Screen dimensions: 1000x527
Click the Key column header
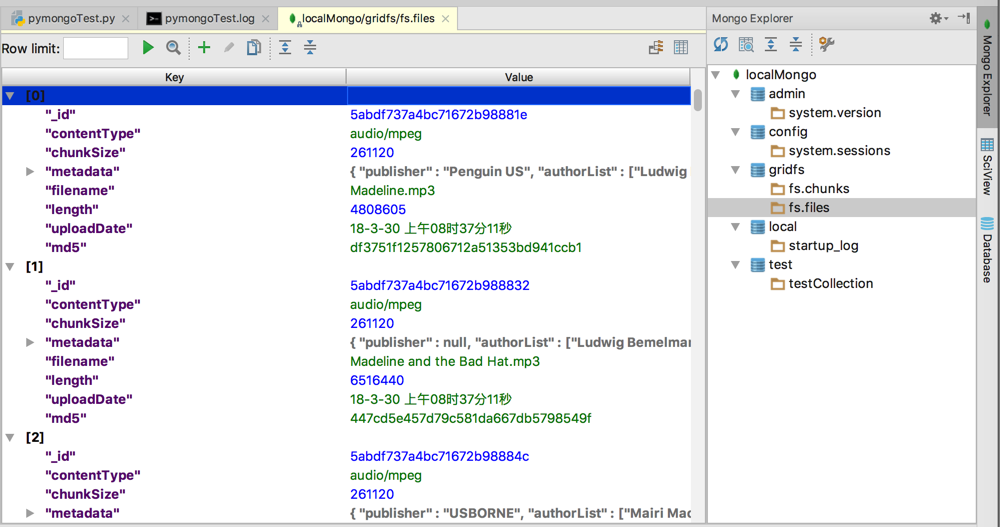click(x=174, y=77)
